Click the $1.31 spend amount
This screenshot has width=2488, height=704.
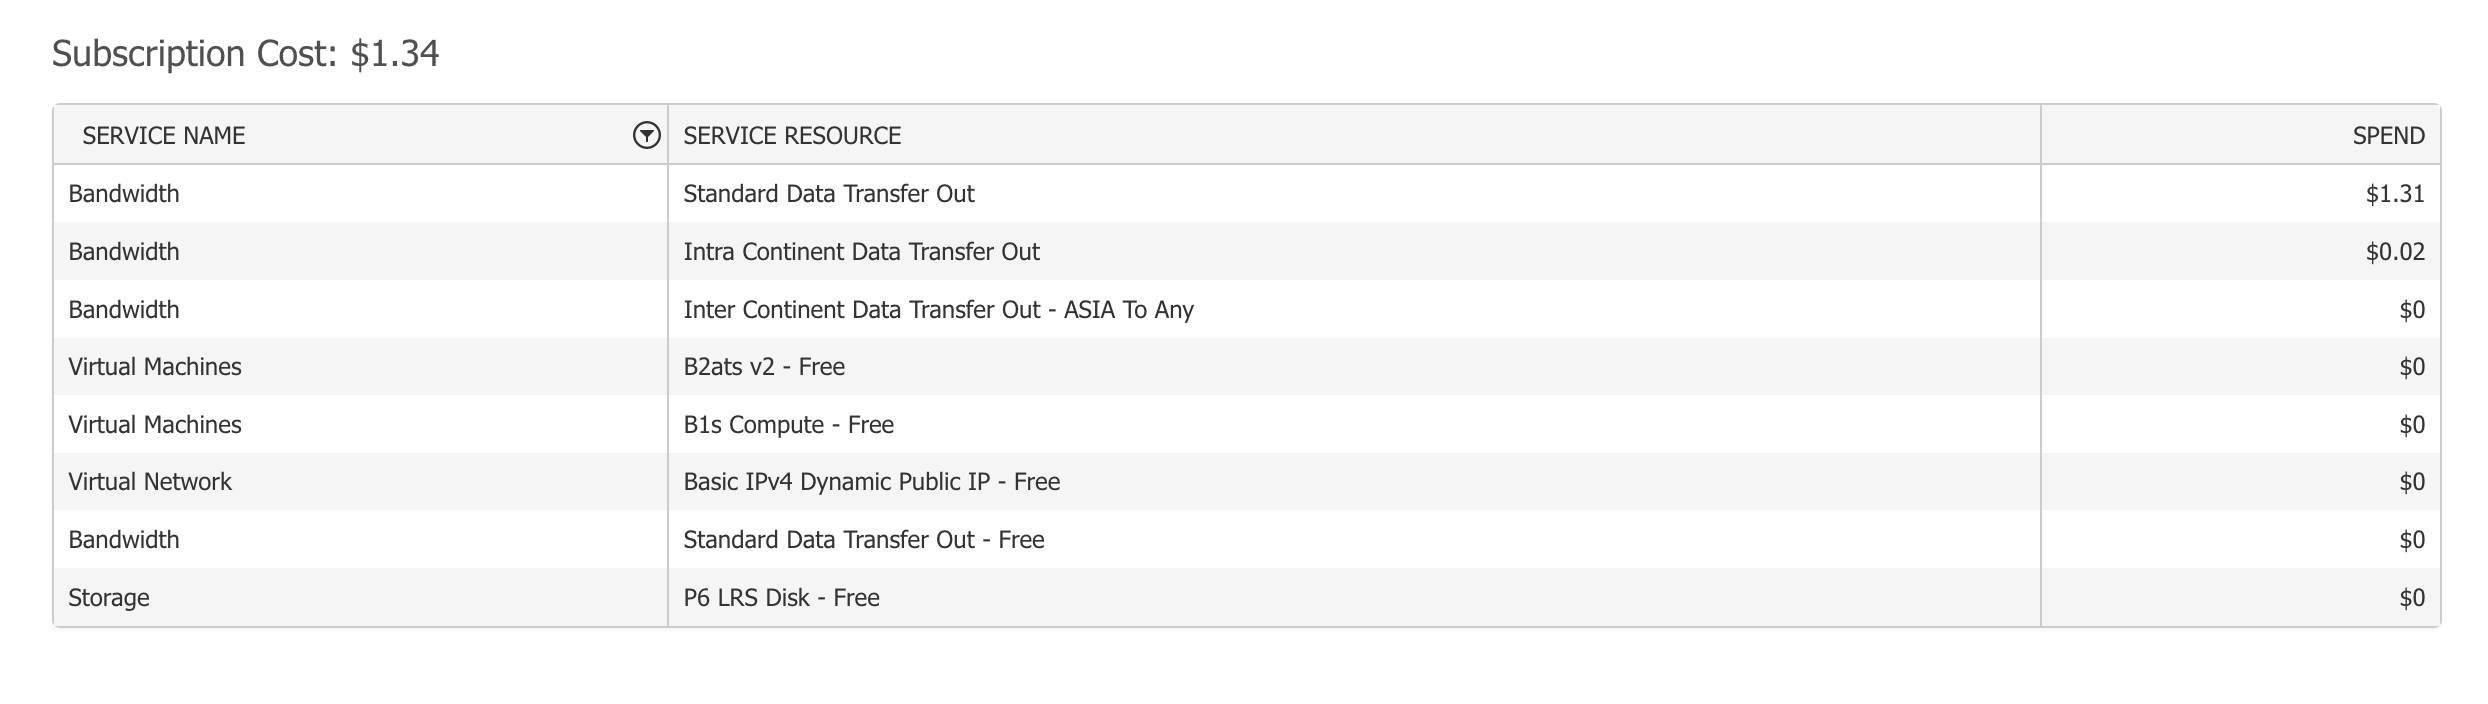2394,194
